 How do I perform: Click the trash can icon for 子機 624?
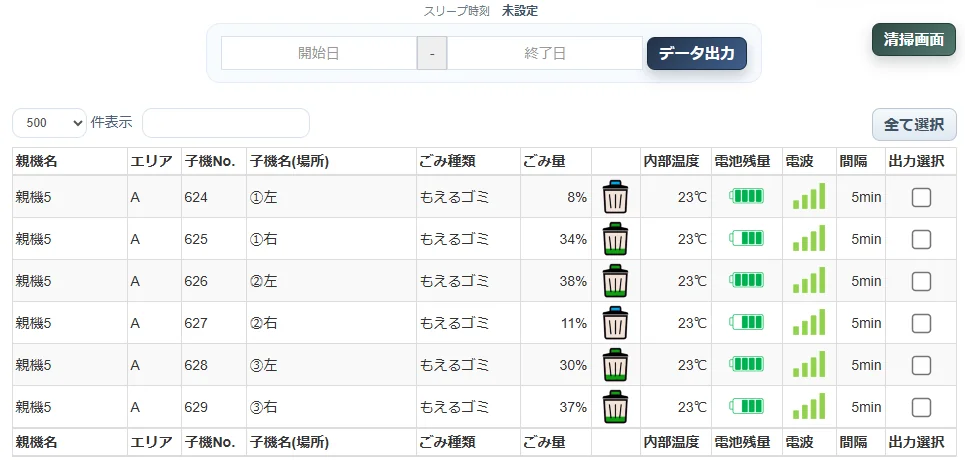point(615,197)
